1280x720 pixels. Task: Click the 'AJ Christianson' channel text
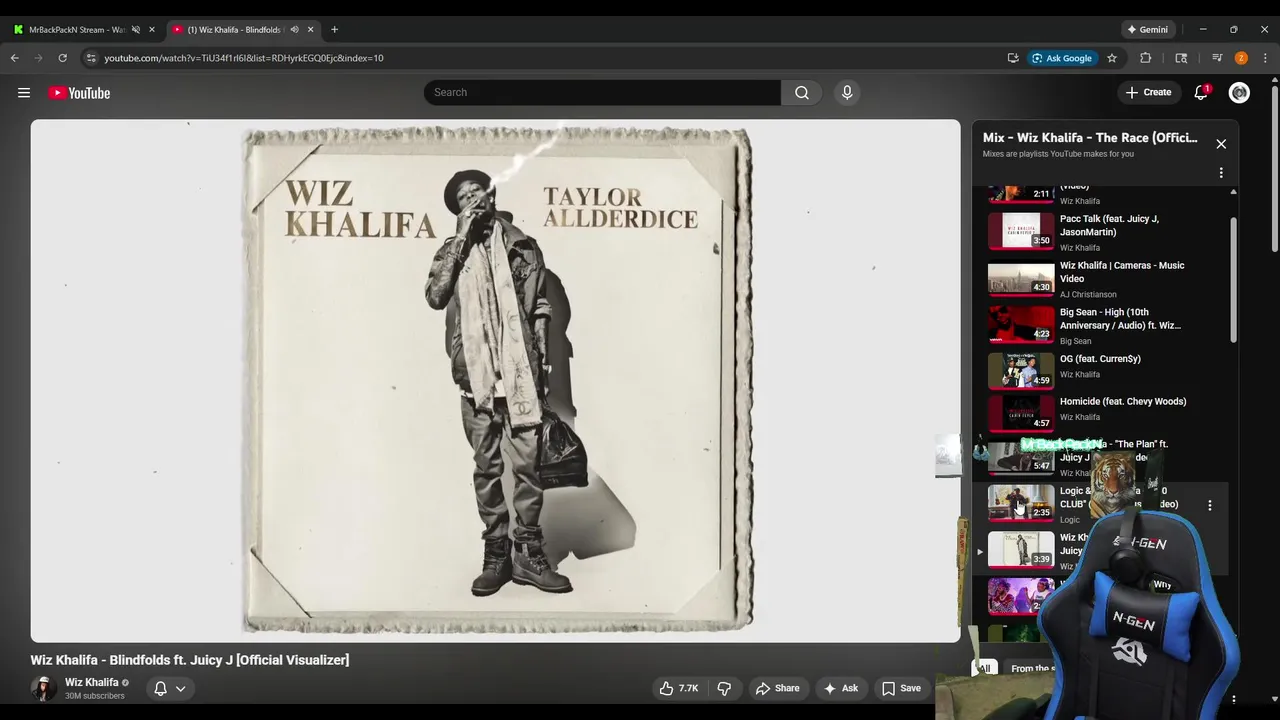click(1088, 294)
